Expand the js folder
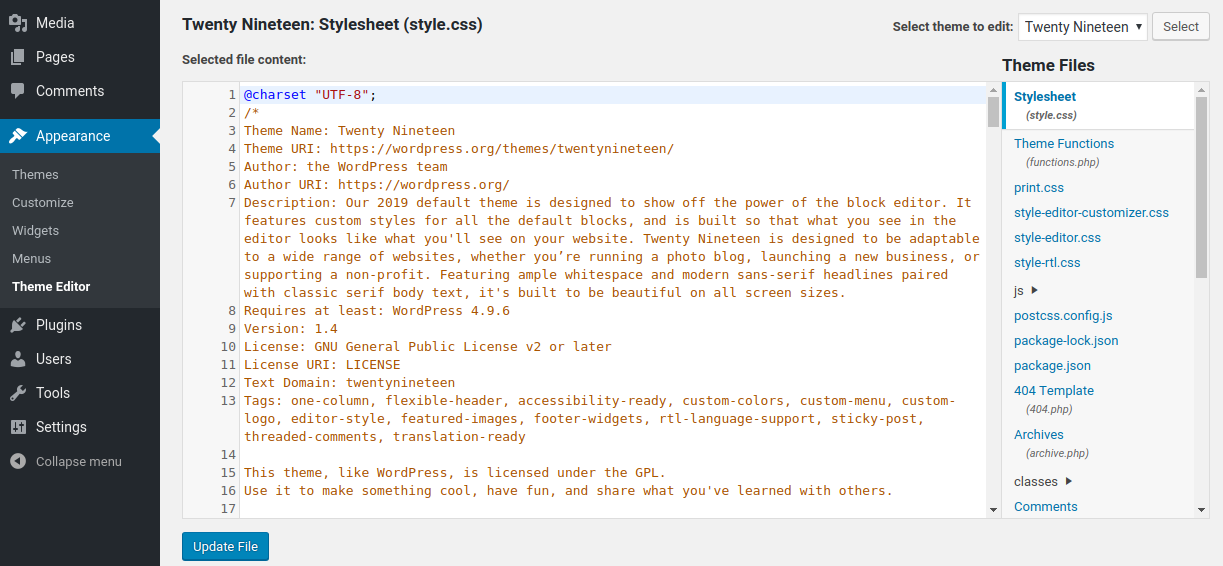1223x566 pixels. 1026,290
